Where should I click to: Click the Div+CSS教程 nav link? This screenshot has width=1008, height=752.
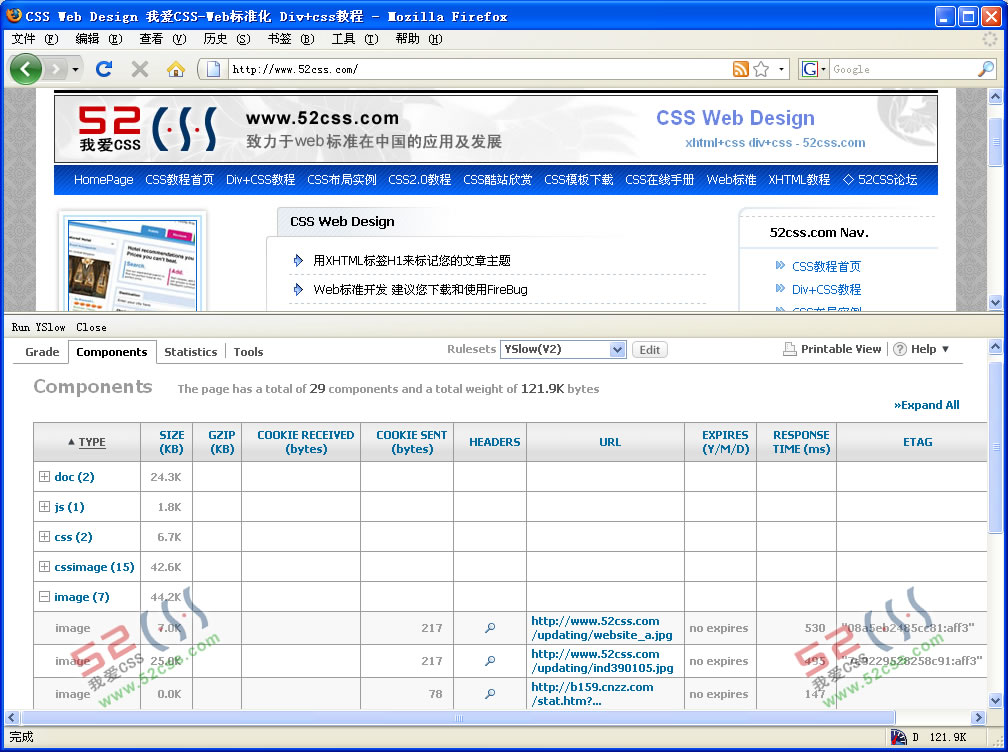[x=260, y=179]
